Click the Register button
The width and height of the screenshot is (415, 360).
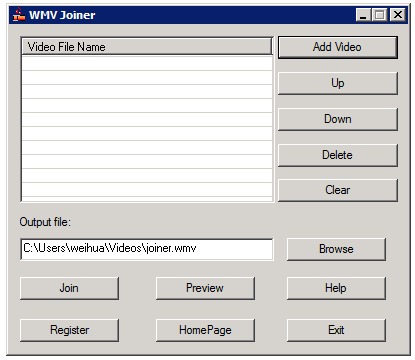pyautogui.click(x=69, y=330)
